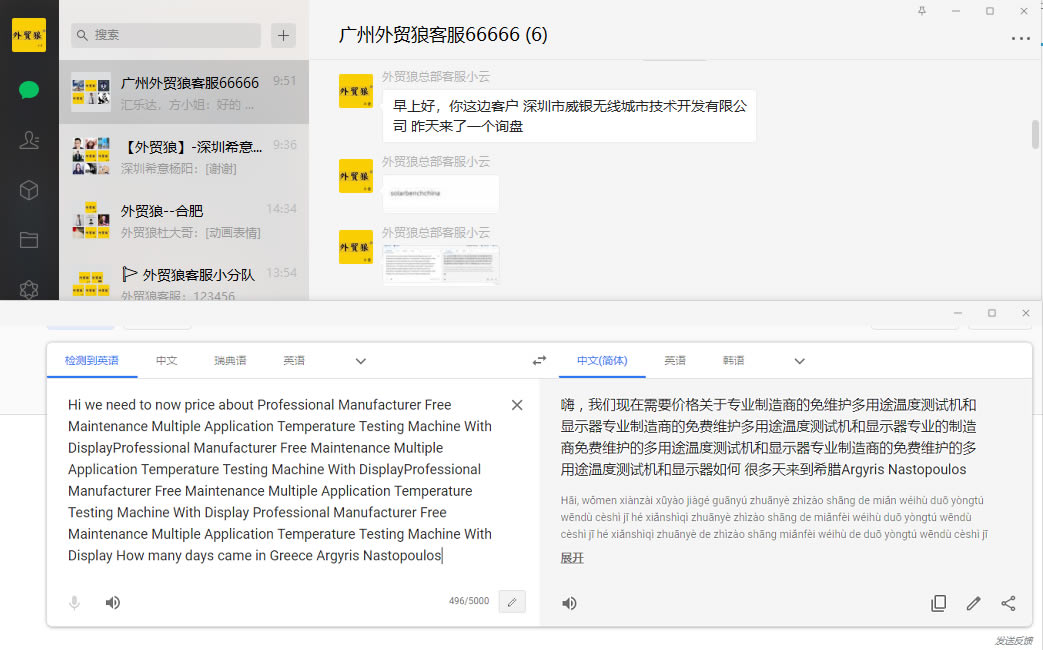Swap the translation languages
This screenshot has height=650, width=1043.
pyautogui.click(x=539, y=361)
